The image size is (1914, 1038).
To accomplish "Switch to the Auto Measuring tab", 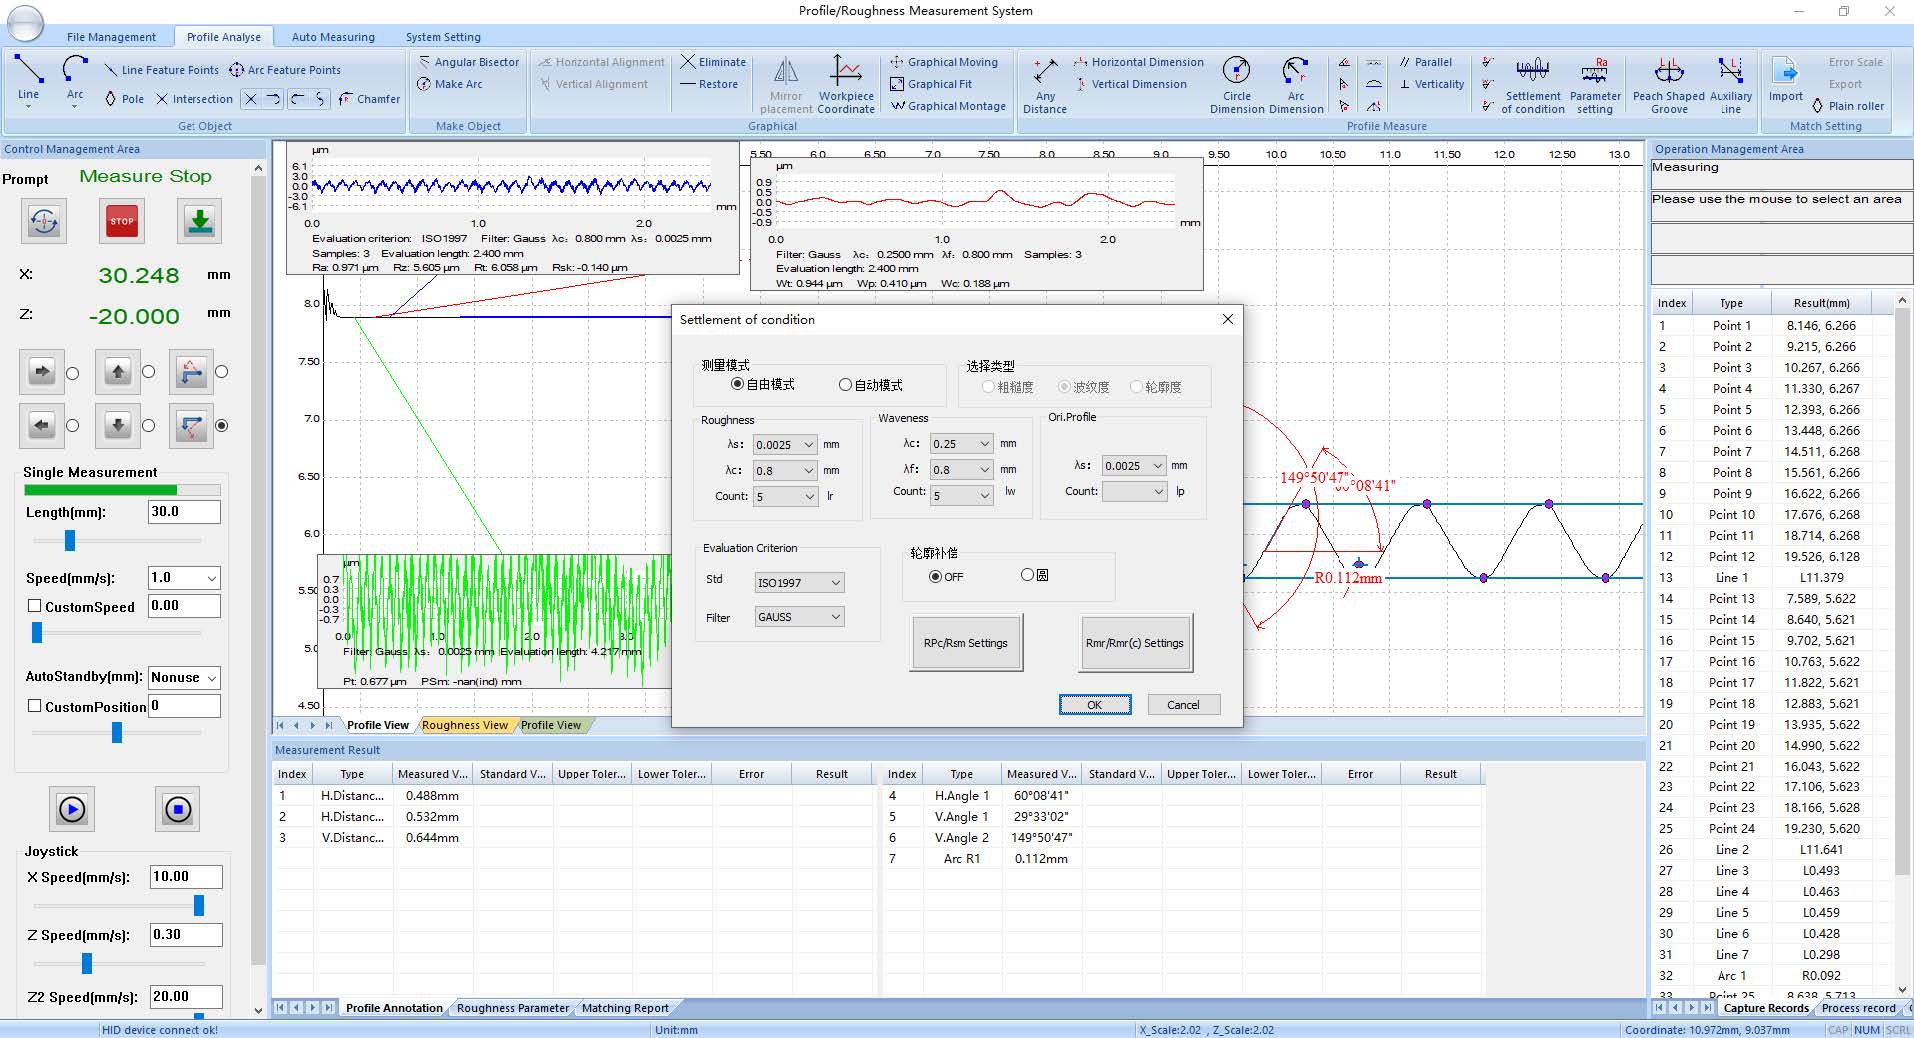I will point(333,37).
